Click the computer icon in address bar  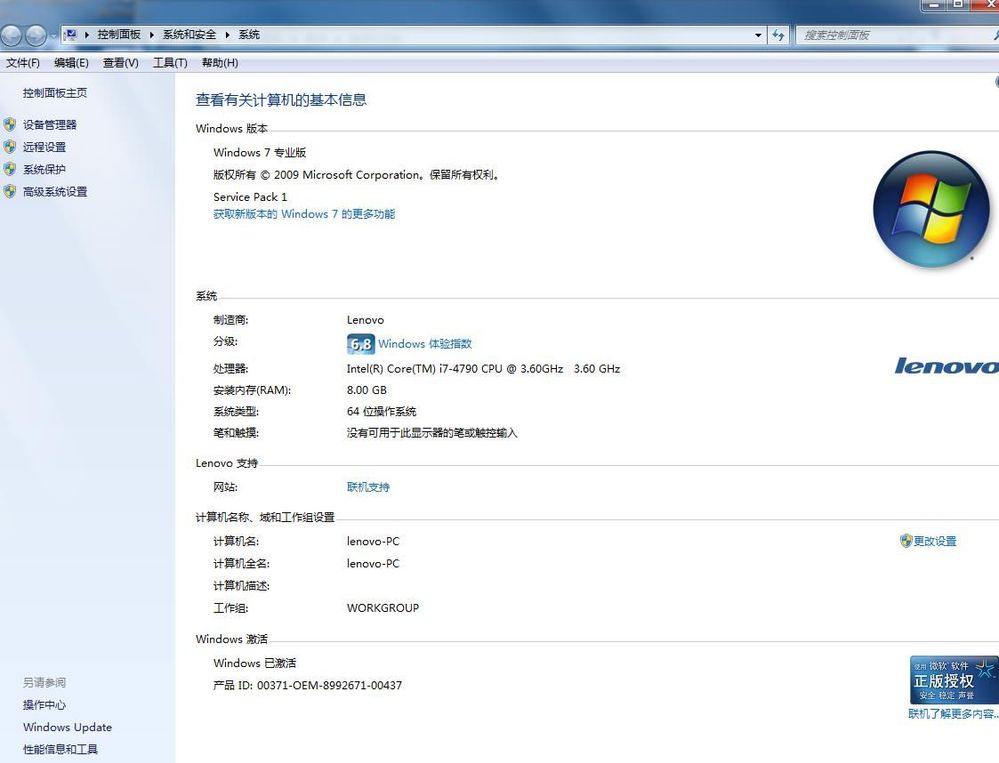point(71,34)
